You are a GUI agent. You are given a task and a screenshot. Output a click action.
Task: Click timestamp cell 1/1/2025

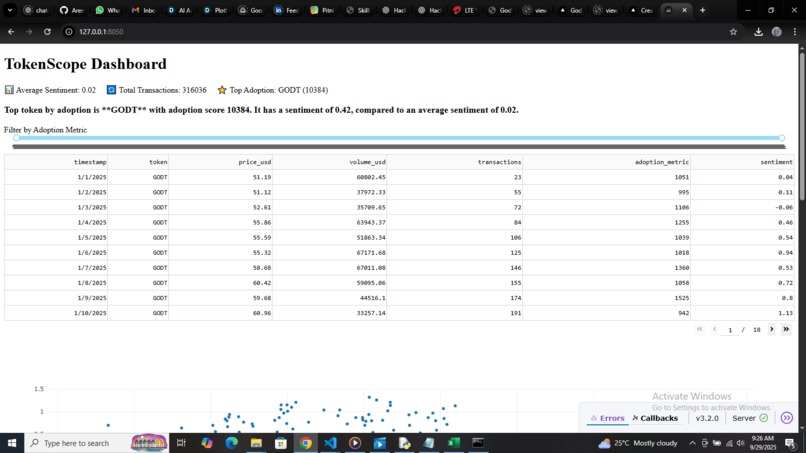56,177
